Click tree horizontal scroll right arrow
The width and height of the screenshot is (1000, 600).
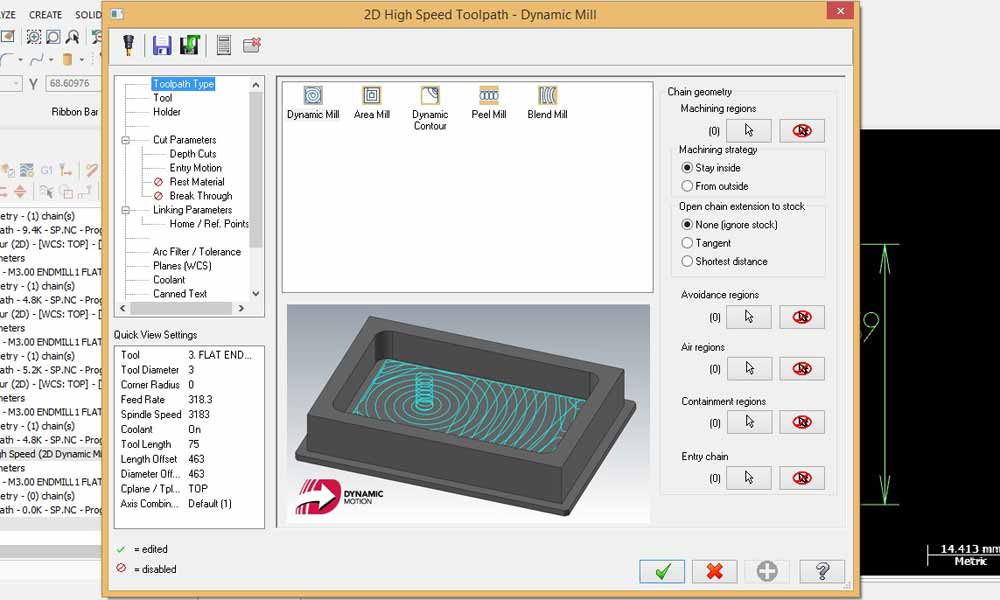click(x=241, y=308)
